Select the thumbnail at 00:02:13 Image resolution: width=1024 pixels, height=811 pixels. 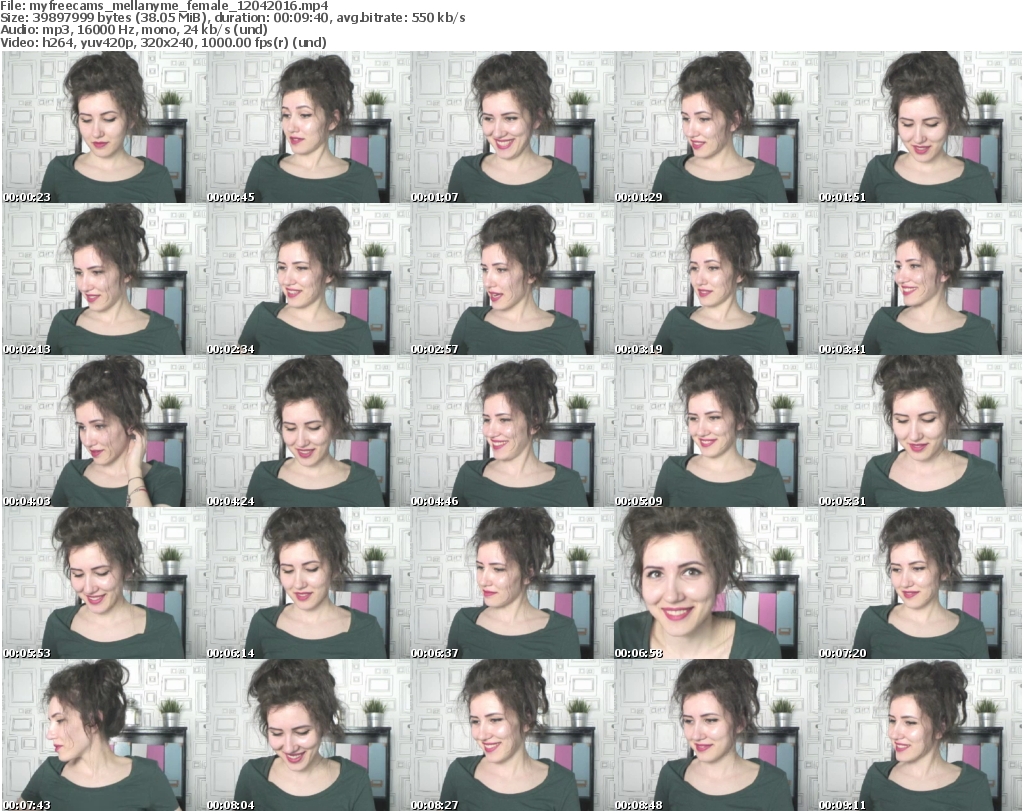pos(103,279)
